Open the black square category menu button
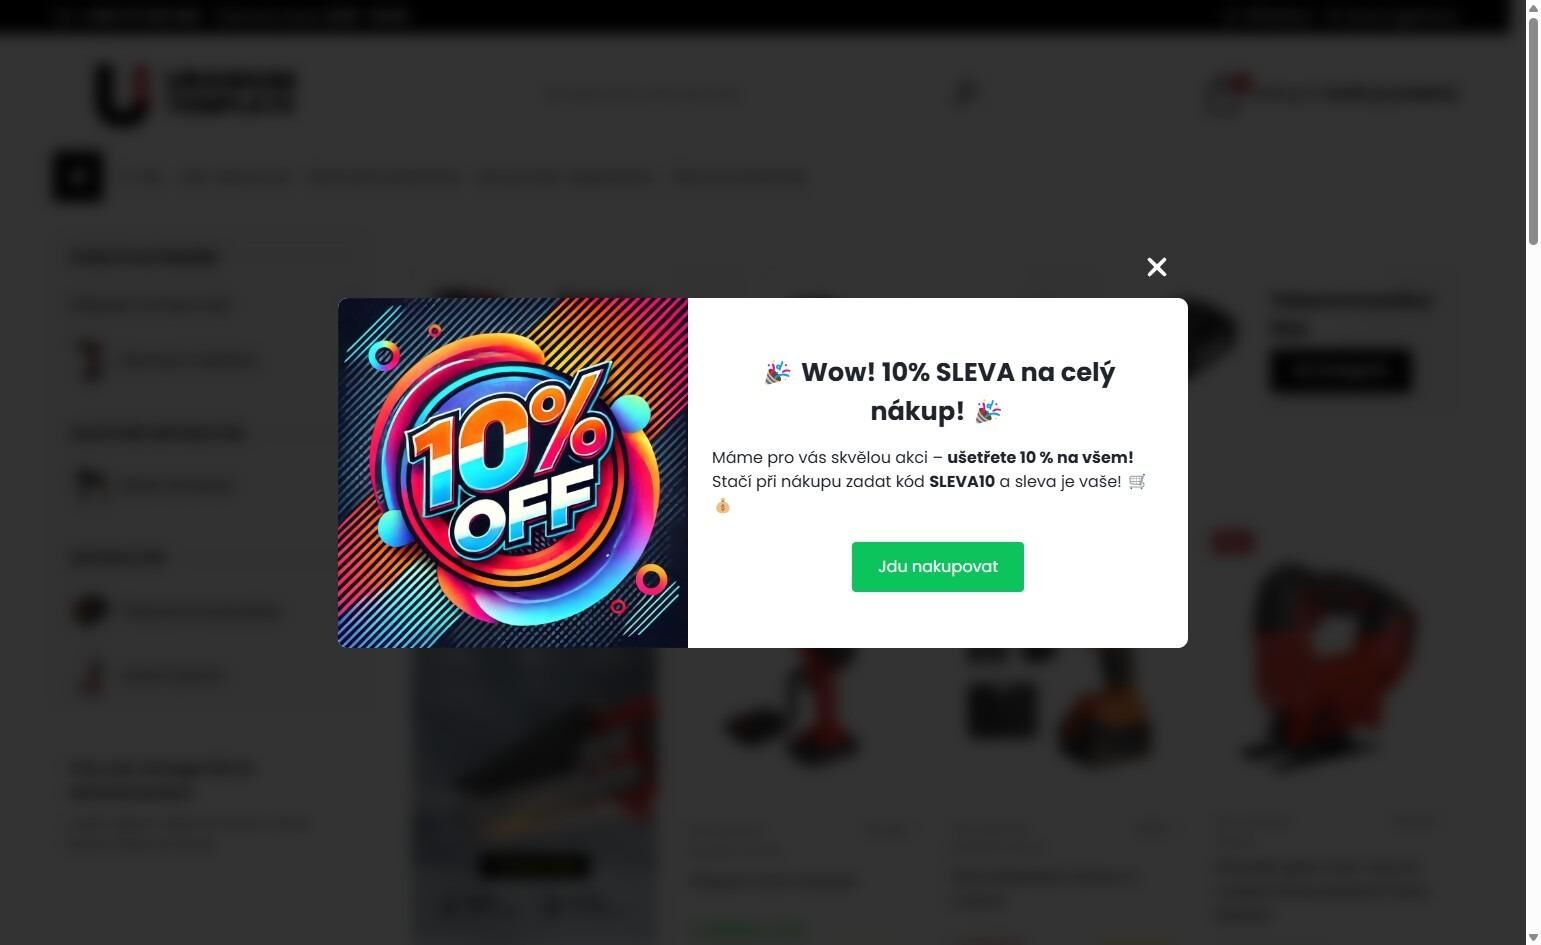 [x=78, y=176]
